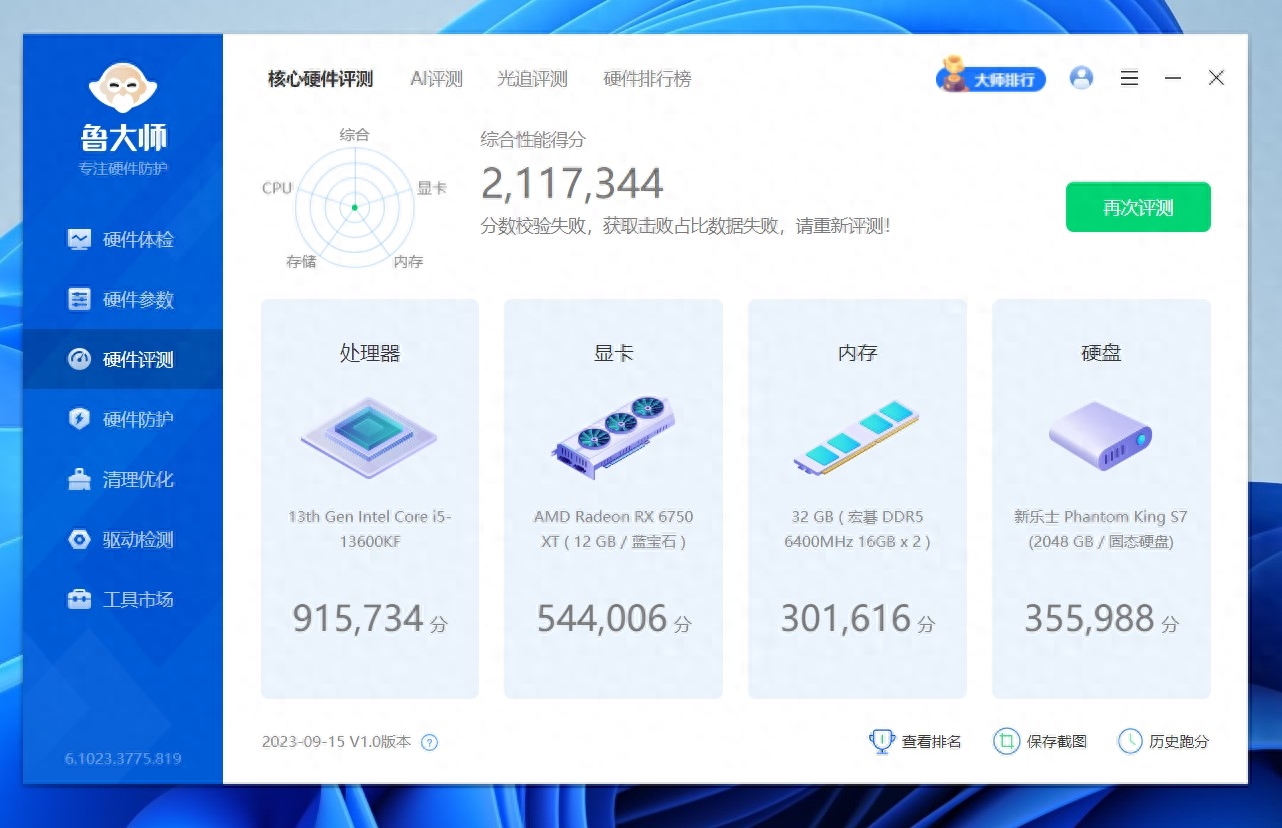Click the radar chart performance graph
The width and height of the screenshot is (1282, 828).
point(354,207)
